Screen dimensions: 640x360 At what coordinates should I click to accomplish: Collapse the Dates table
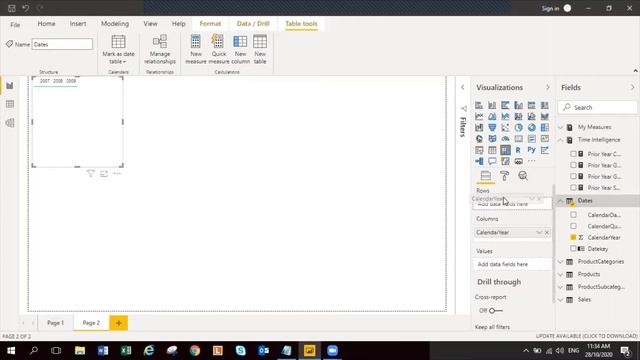coord(560,201)
